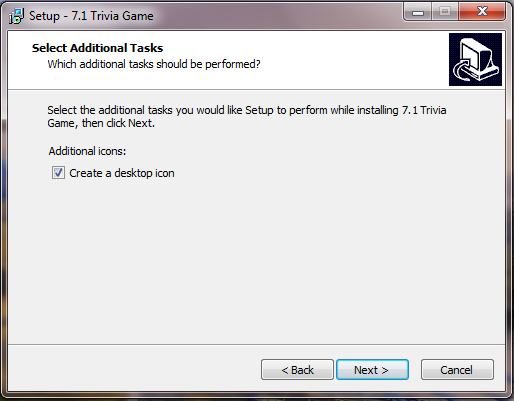Image resolution: width=514 pixels, height=401 pixels.
Task: Go to the previous step with Back
Action: coord(297,370)
